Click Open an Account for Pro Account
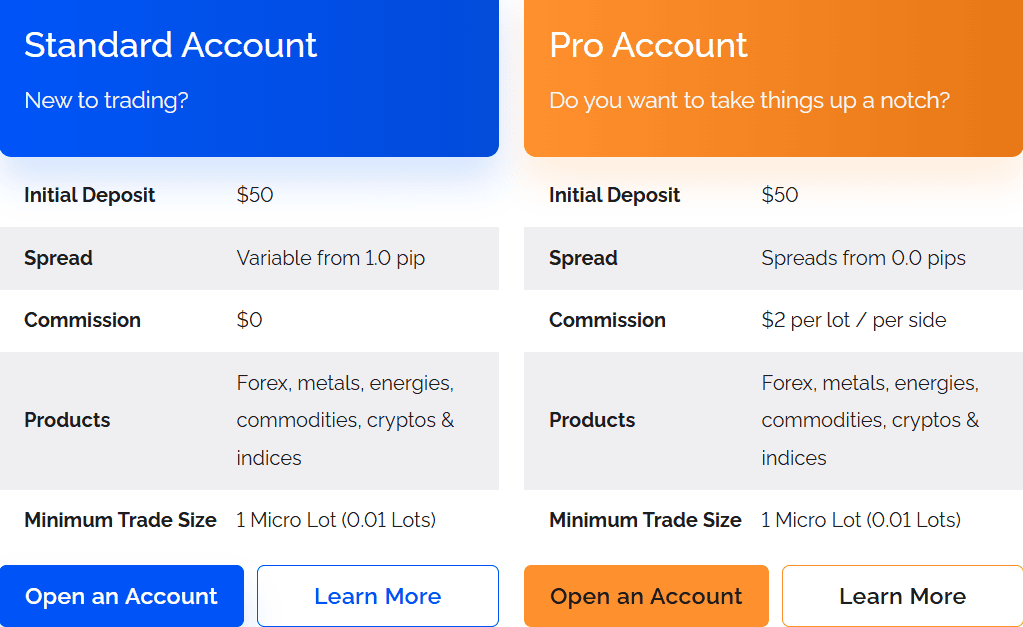Screen dimensions: 1023x627 point(646,596)
